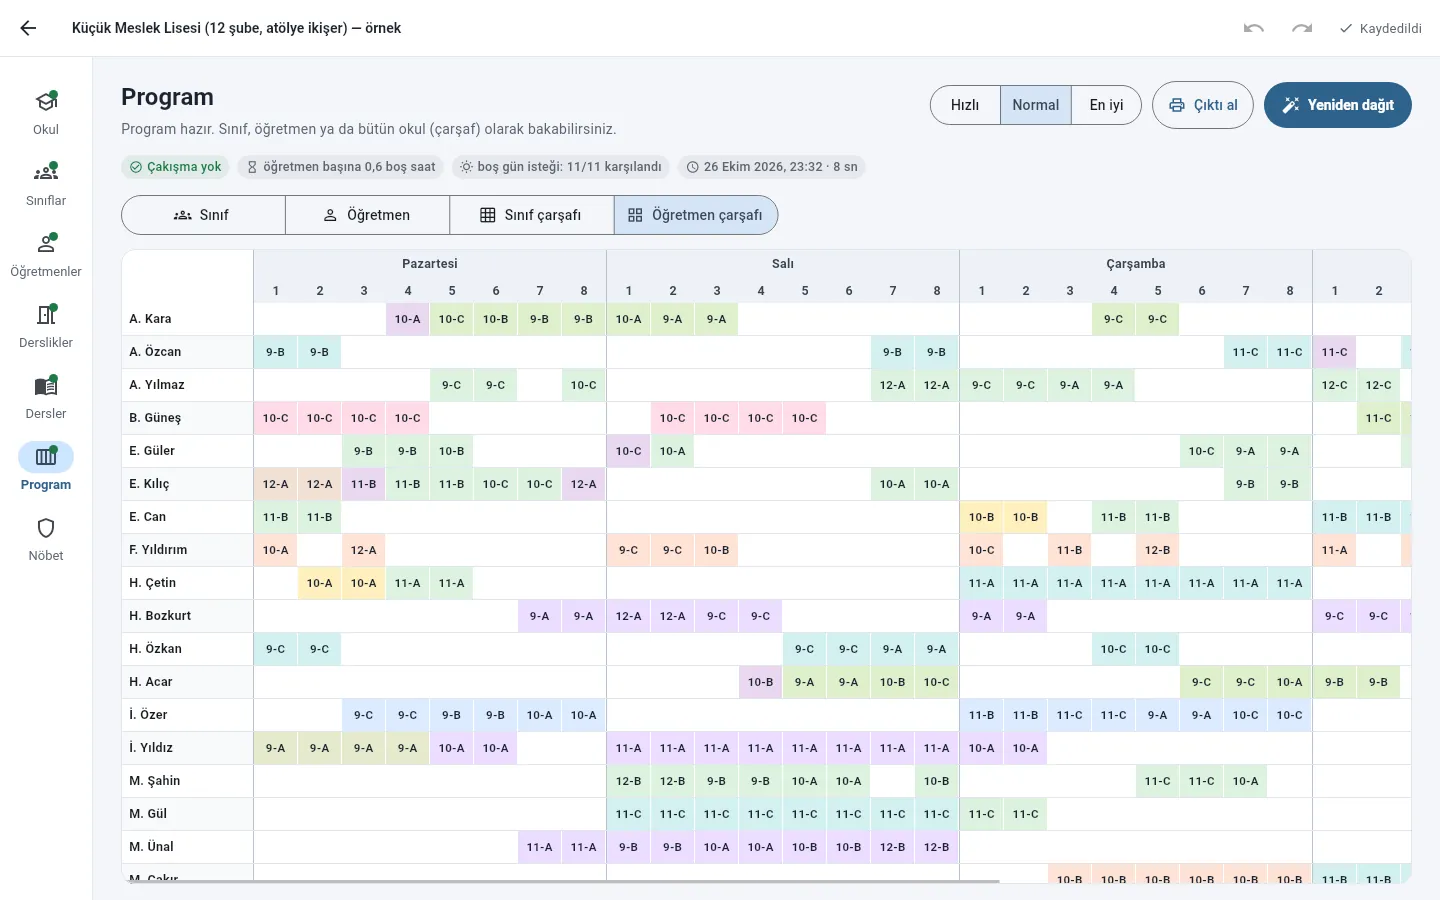Screen dimensions: 1440x900
Task: Open the Sınıflar sidebar section
Action: click(46, 184)
